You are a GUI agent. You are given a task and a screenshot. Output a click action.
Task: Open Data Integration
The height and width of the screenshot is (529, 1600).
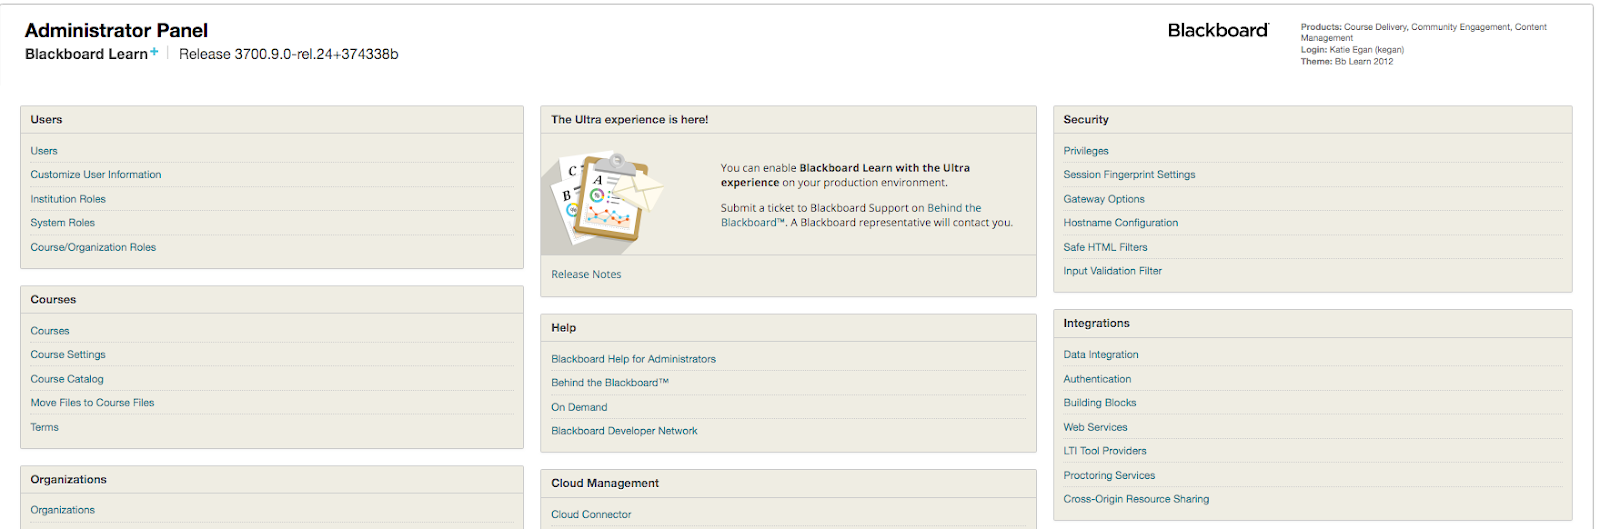(x=1101, y=355)
